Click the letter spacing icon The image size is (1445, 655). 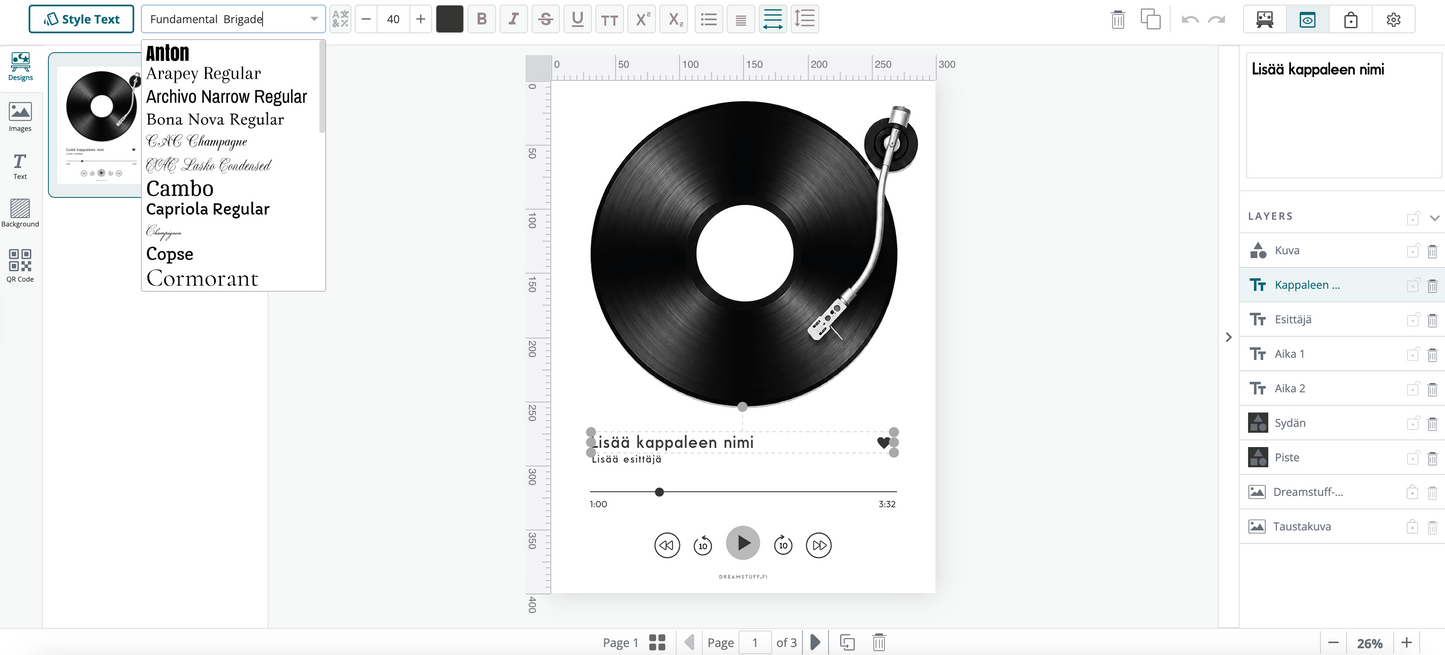coord(773,19)
